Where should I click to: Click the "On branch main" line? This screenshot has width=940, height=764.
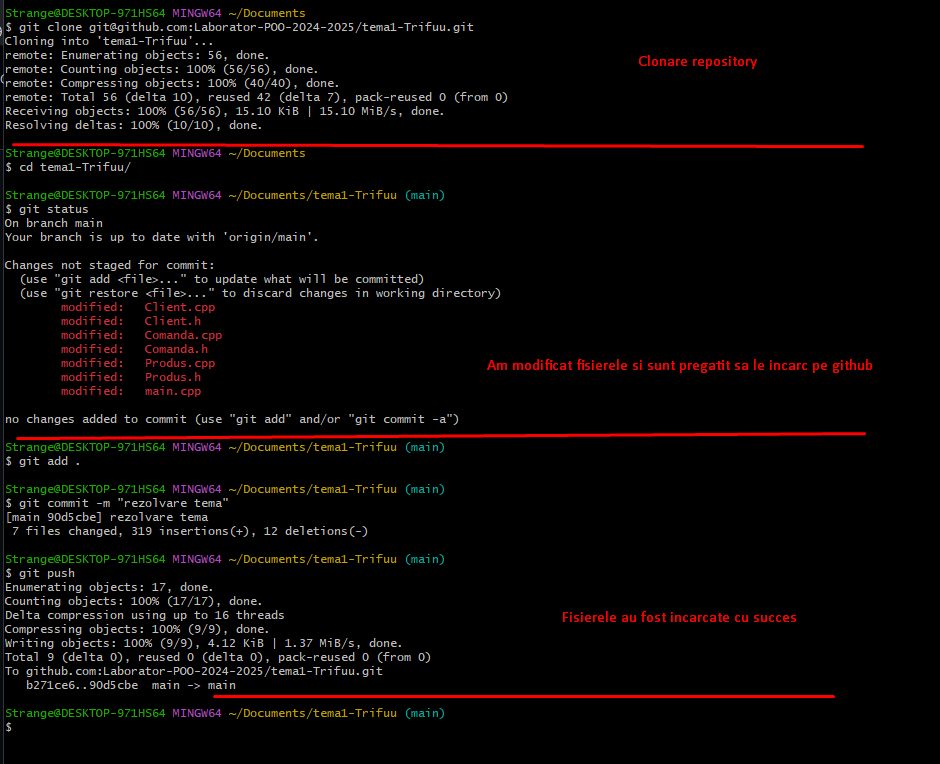(52, 223)
